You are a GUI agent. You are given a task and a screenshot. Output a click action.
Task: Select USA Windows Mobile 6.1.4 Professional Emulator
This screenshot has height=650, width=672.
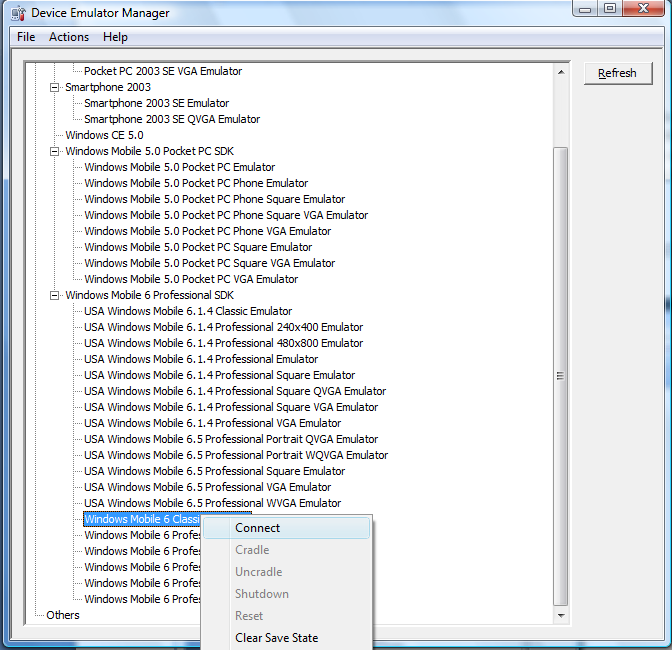click(201, 359)
